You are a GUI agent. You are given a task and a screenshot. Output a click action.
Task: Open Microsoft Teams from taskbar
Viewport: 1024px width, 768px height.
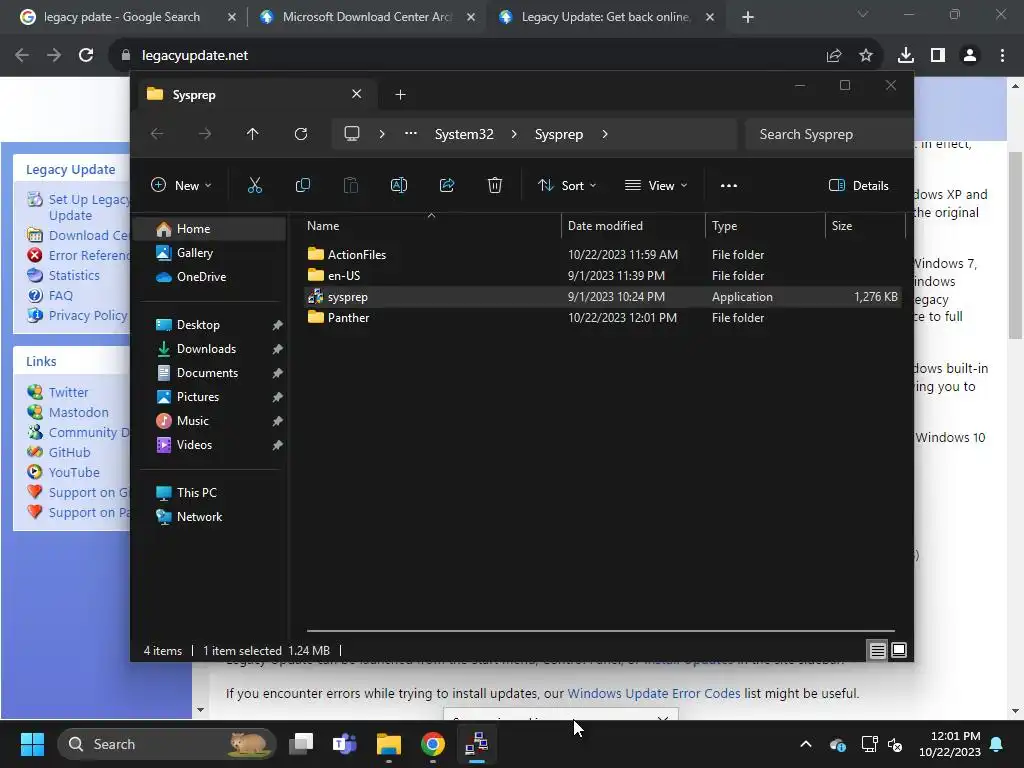coord(345,744)
